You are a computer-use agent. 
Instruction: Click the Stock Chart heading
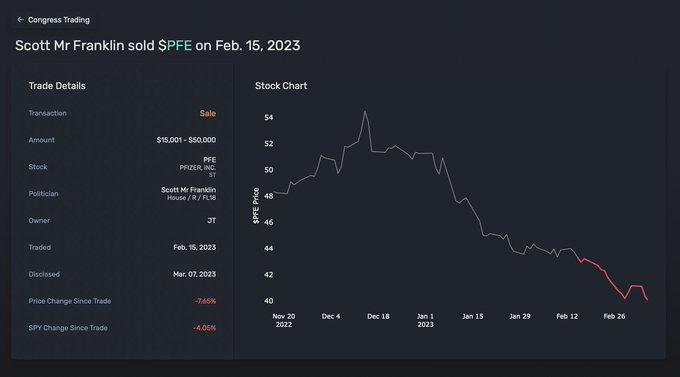[x=281, y=86]
